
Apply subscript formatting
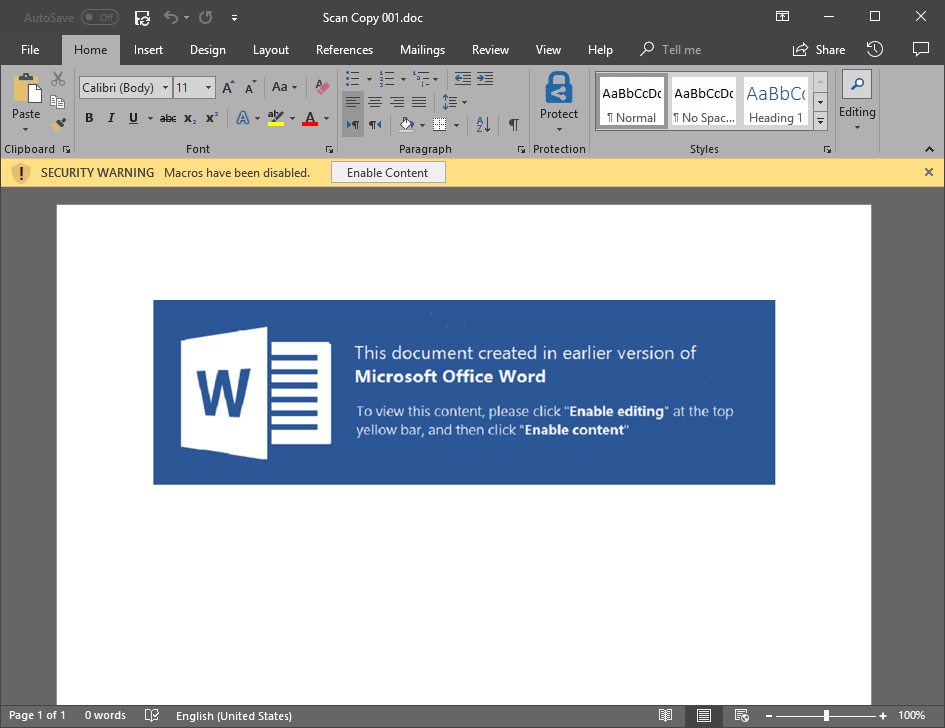[x=189, y=118]
